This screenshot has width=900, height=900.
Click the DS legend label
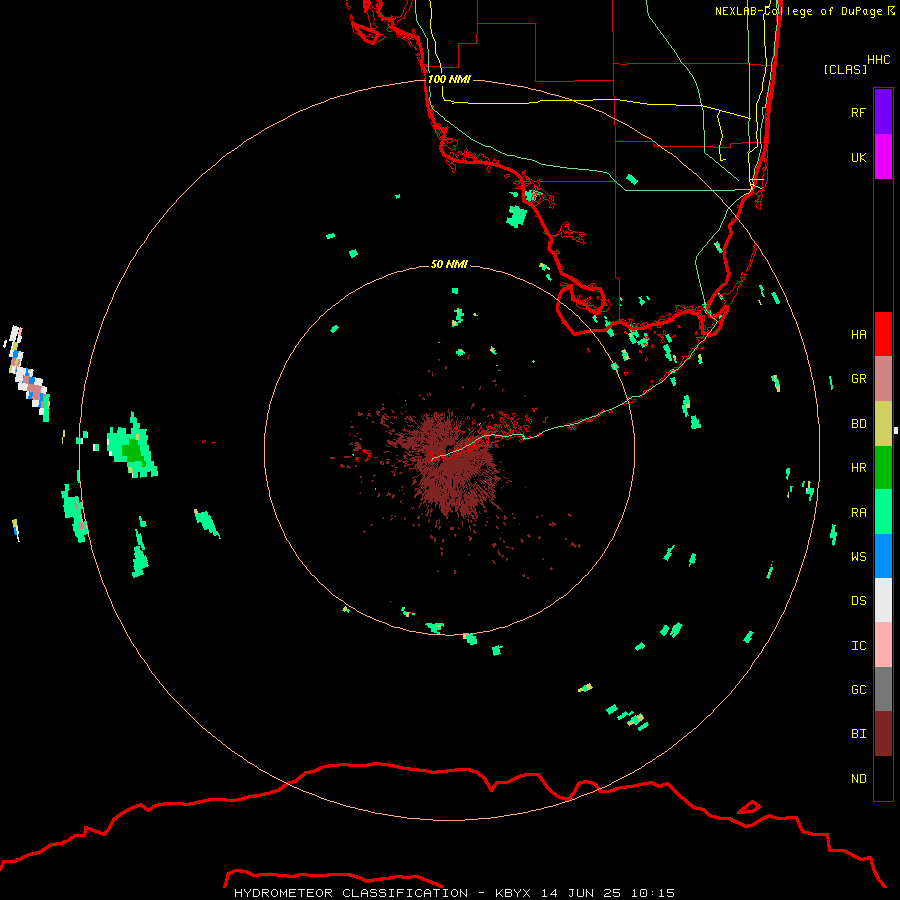pos(858,601)
